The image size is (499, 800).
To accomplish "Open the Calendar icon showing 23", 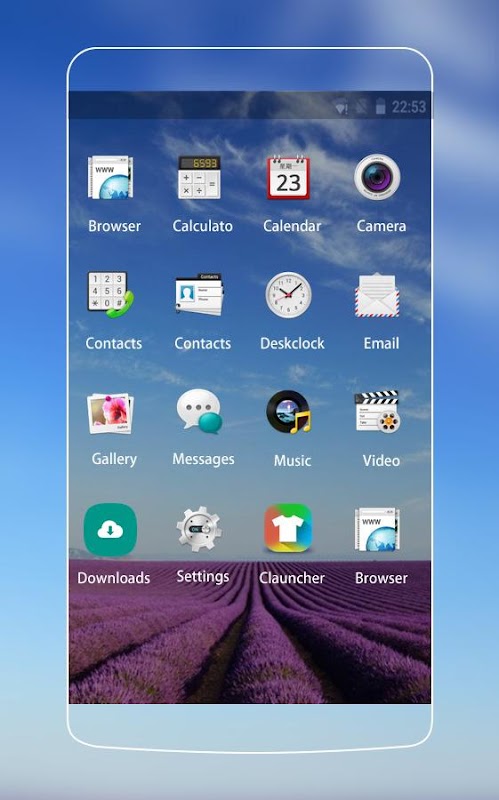I will click(x=288, y=178).
